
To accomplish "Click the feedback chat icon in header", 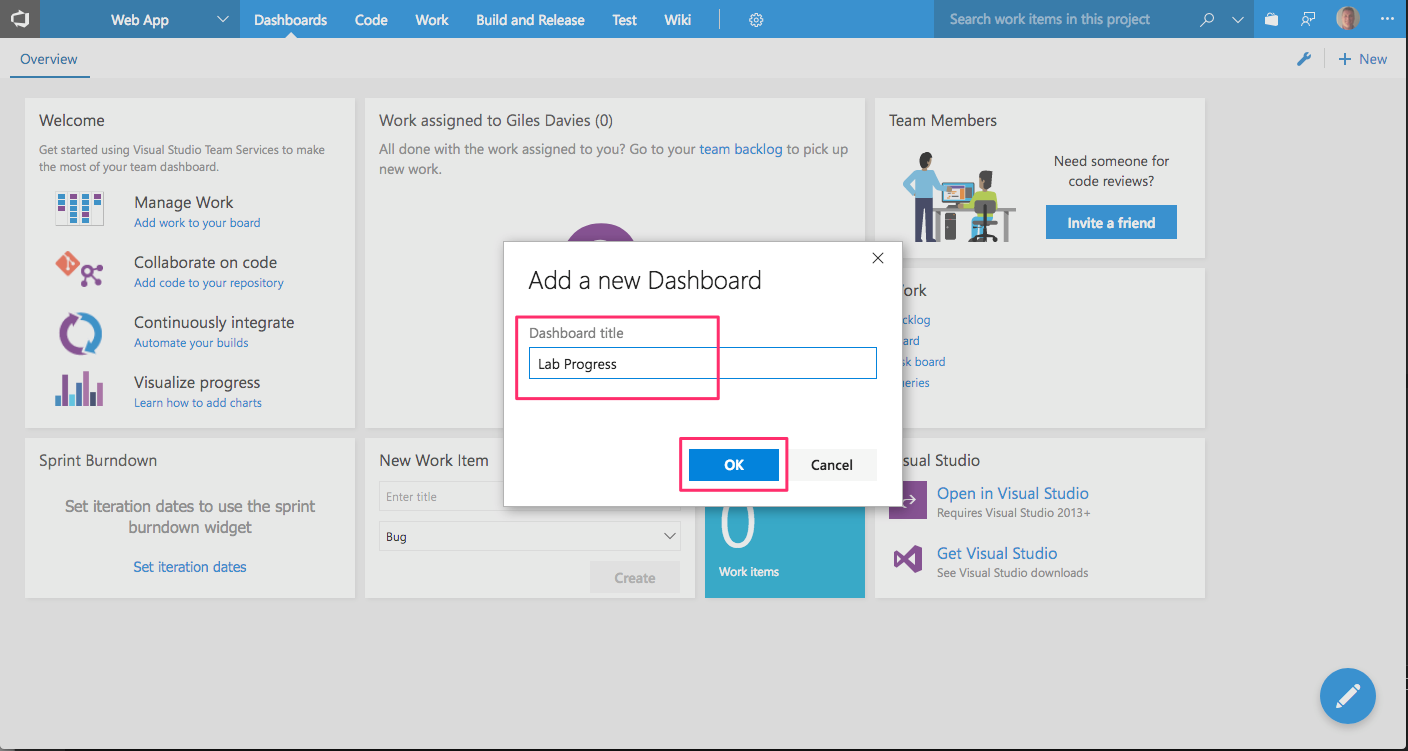I will 1308,19.
